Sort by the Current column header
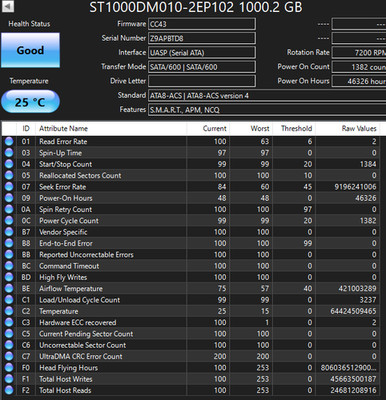Viewport: 386px width, 400px height. pyautogui.click(x=208, y=129)
